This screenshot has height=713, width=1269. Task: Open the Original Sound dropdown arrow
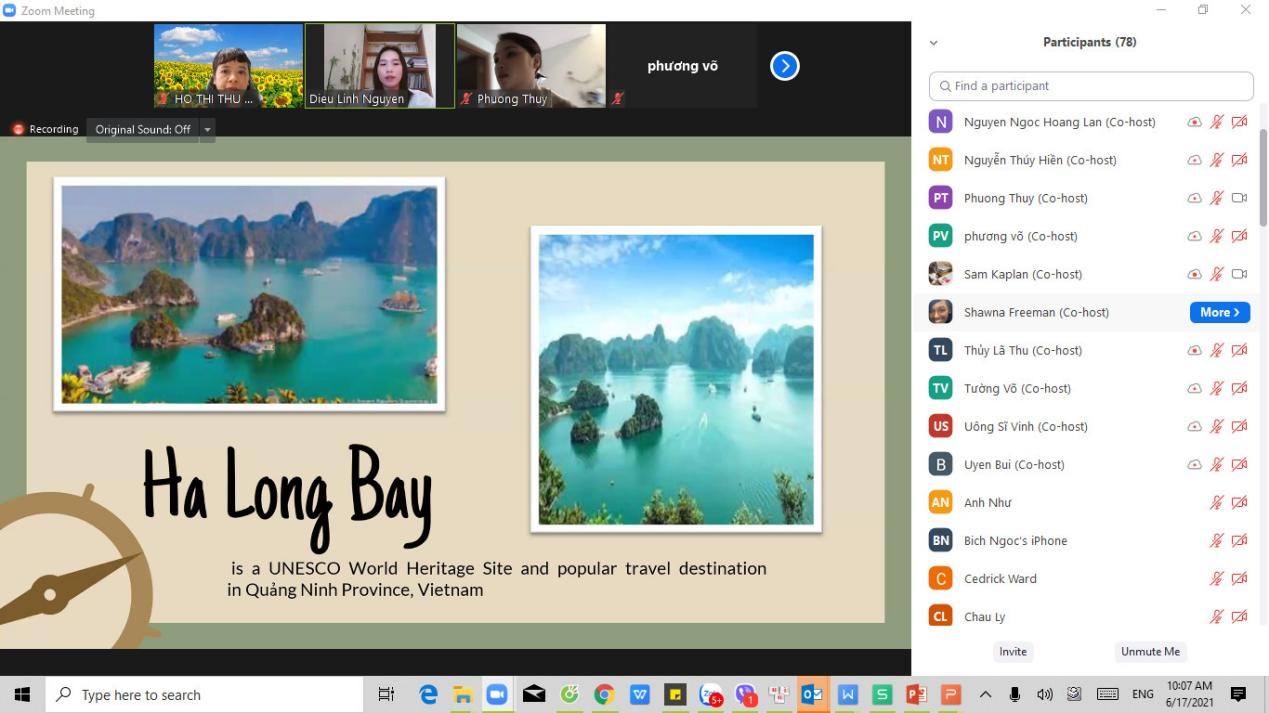point(208,129)
